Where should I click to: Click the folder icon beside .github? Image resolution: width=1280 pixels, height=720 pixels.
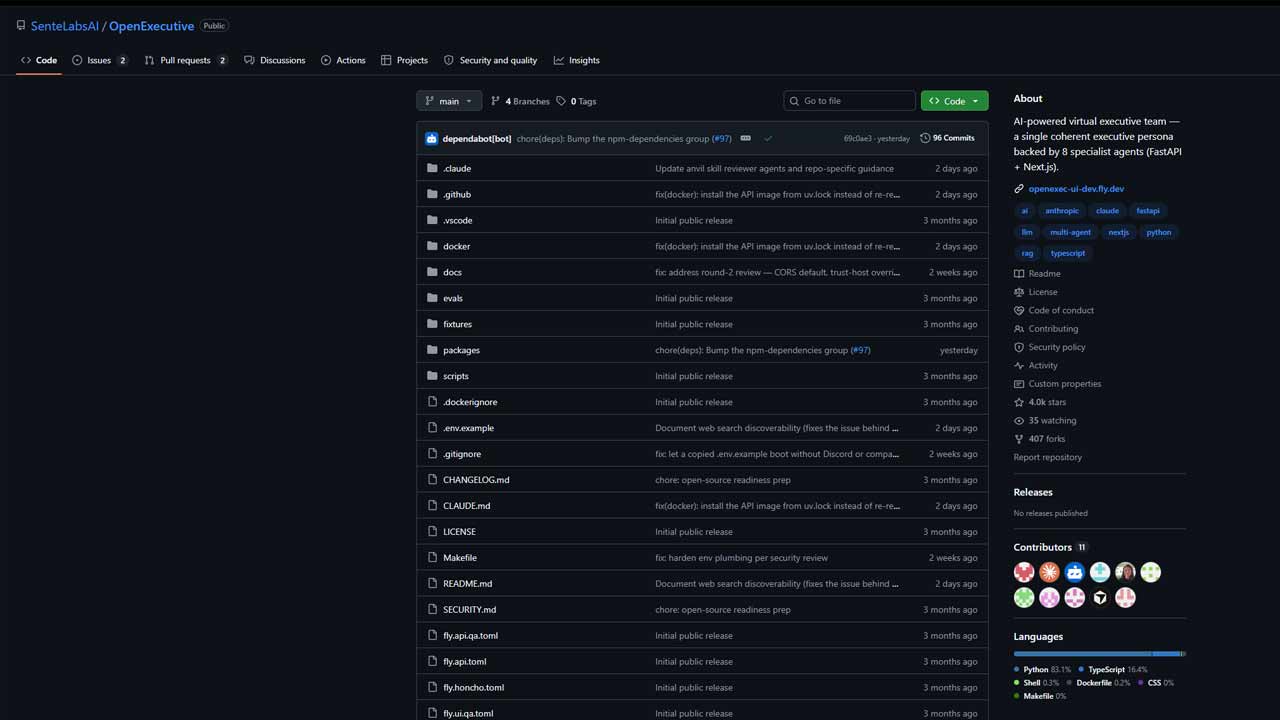tap(432, 194)
